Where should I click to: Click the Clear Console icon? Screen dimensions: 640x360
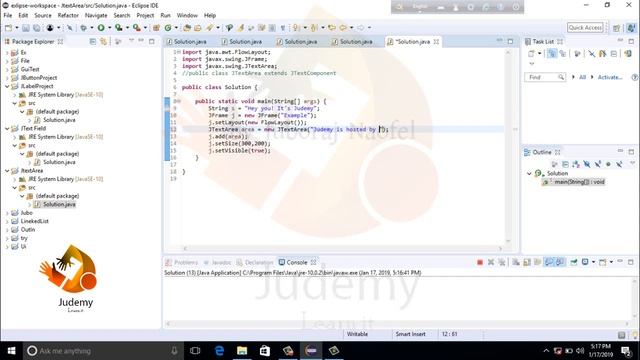coord(516,262)
